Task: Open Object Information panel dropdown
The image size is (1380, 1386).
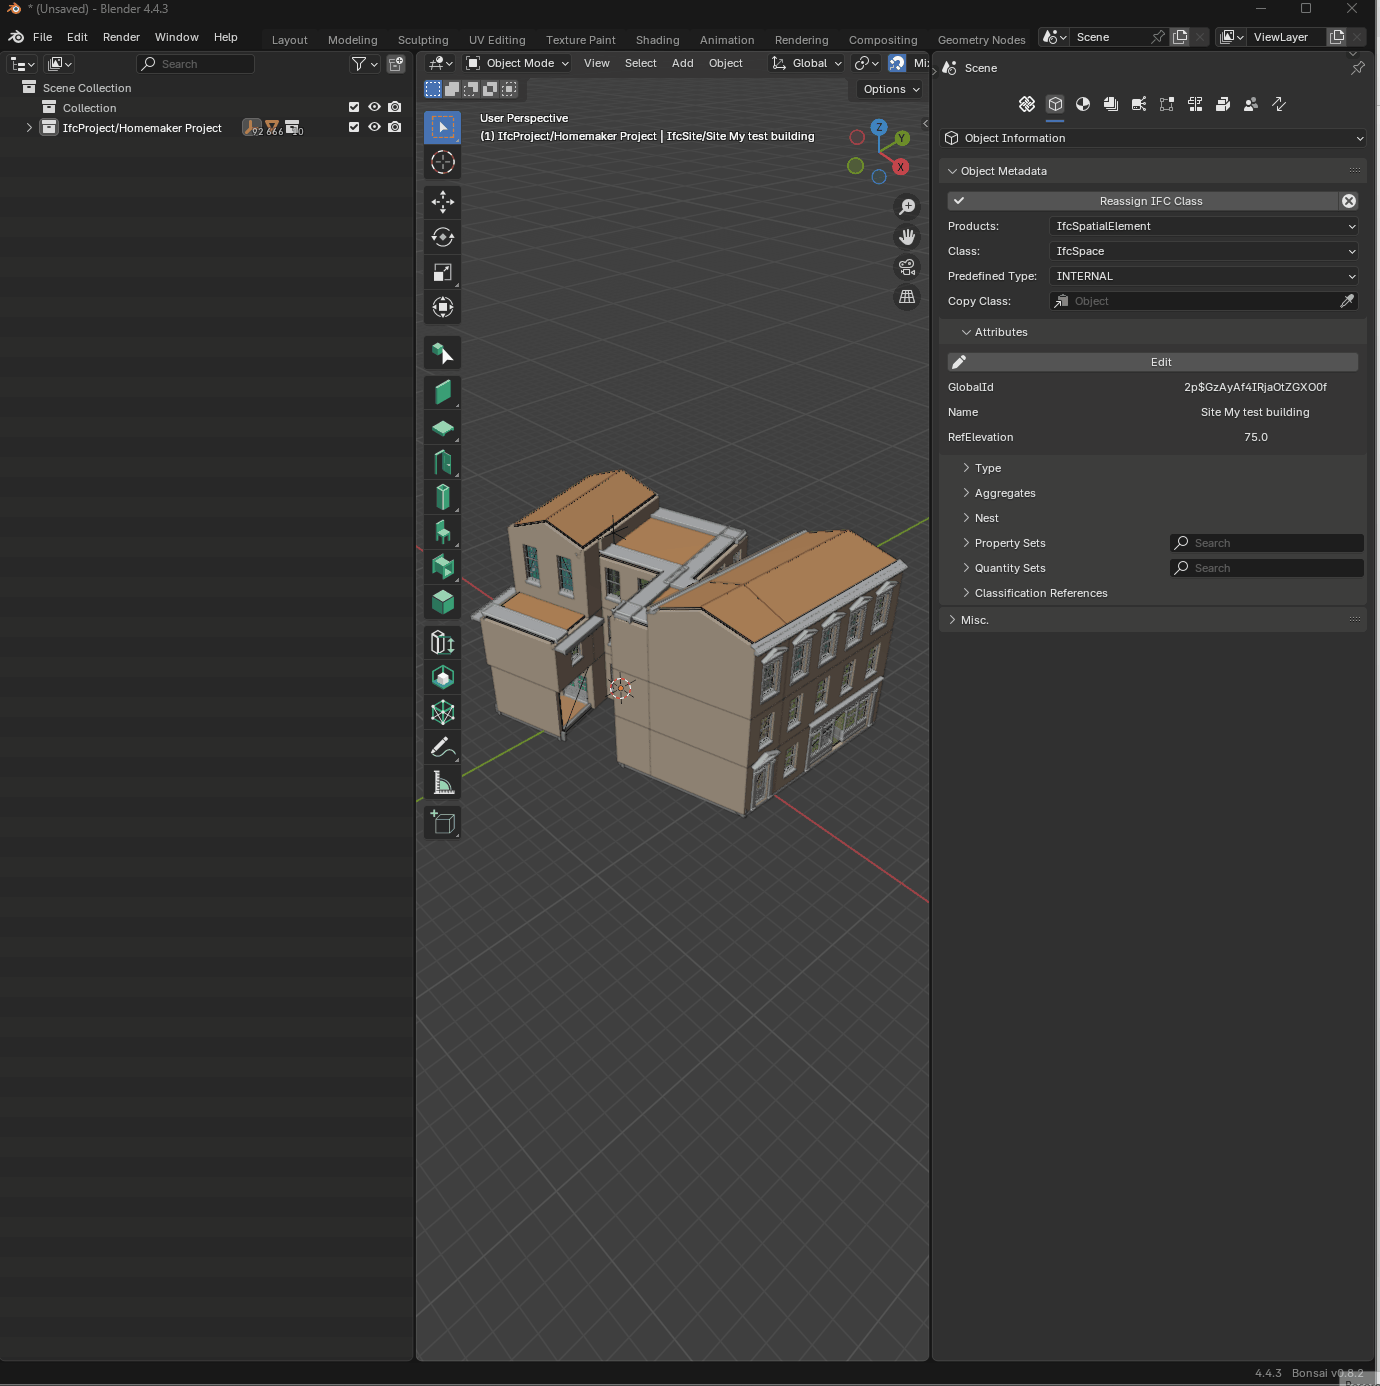Action: [1154, 138]
